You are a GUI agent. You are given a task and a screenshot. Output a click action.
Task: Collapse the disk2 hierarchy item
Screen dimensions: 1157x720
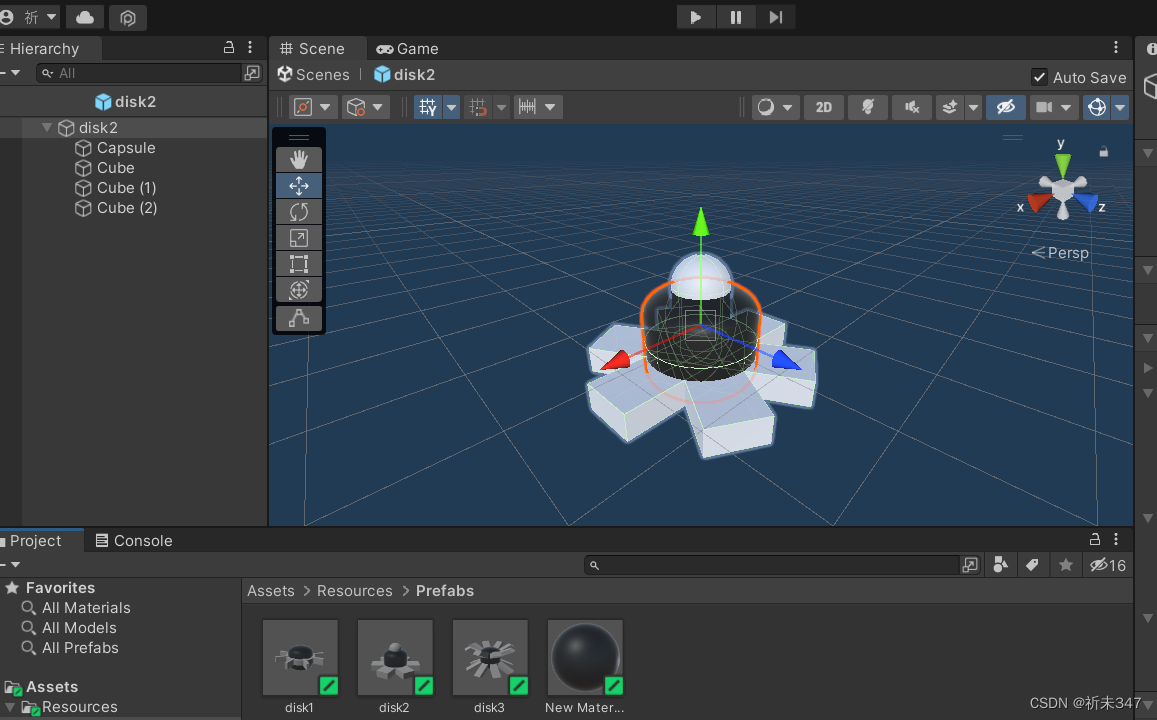click(46, 128)
